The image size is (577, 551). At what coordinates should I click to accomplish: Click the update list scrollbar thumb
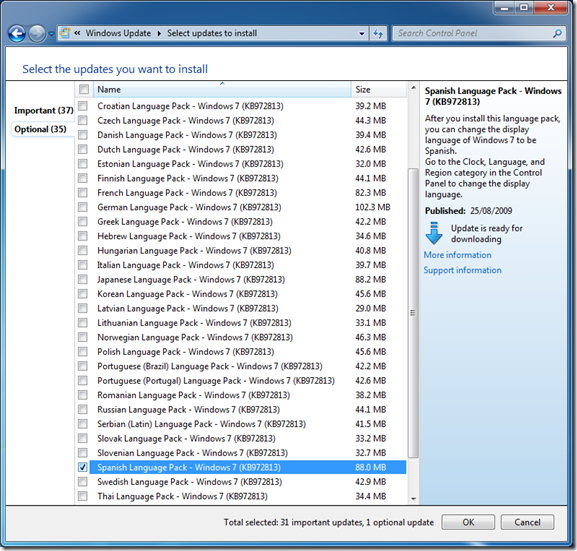(x=413, y=313)
